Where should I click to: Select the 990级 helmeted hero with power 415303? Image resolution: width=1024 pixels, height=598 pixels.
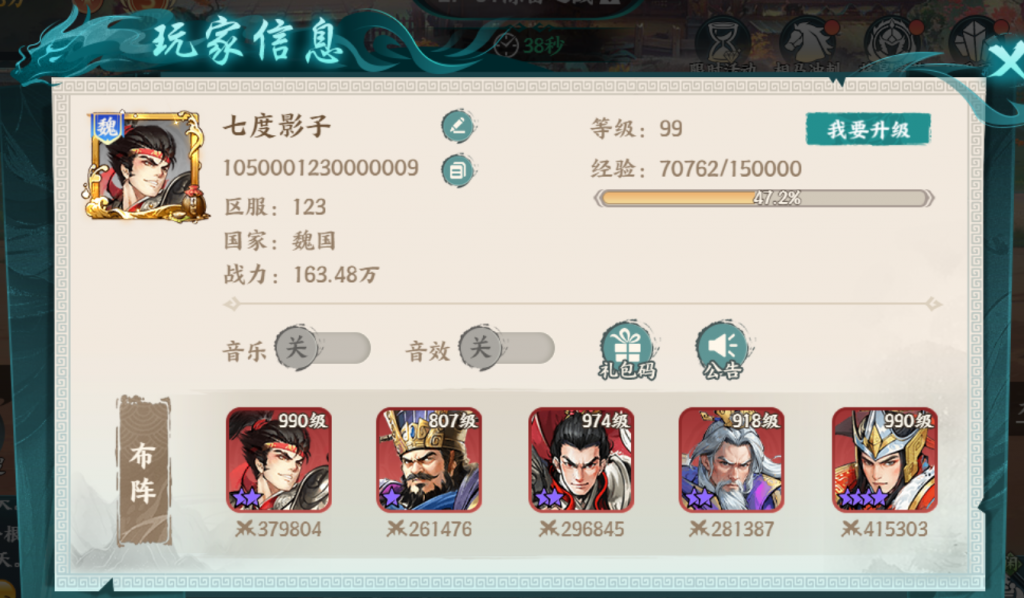pos(885,460)
